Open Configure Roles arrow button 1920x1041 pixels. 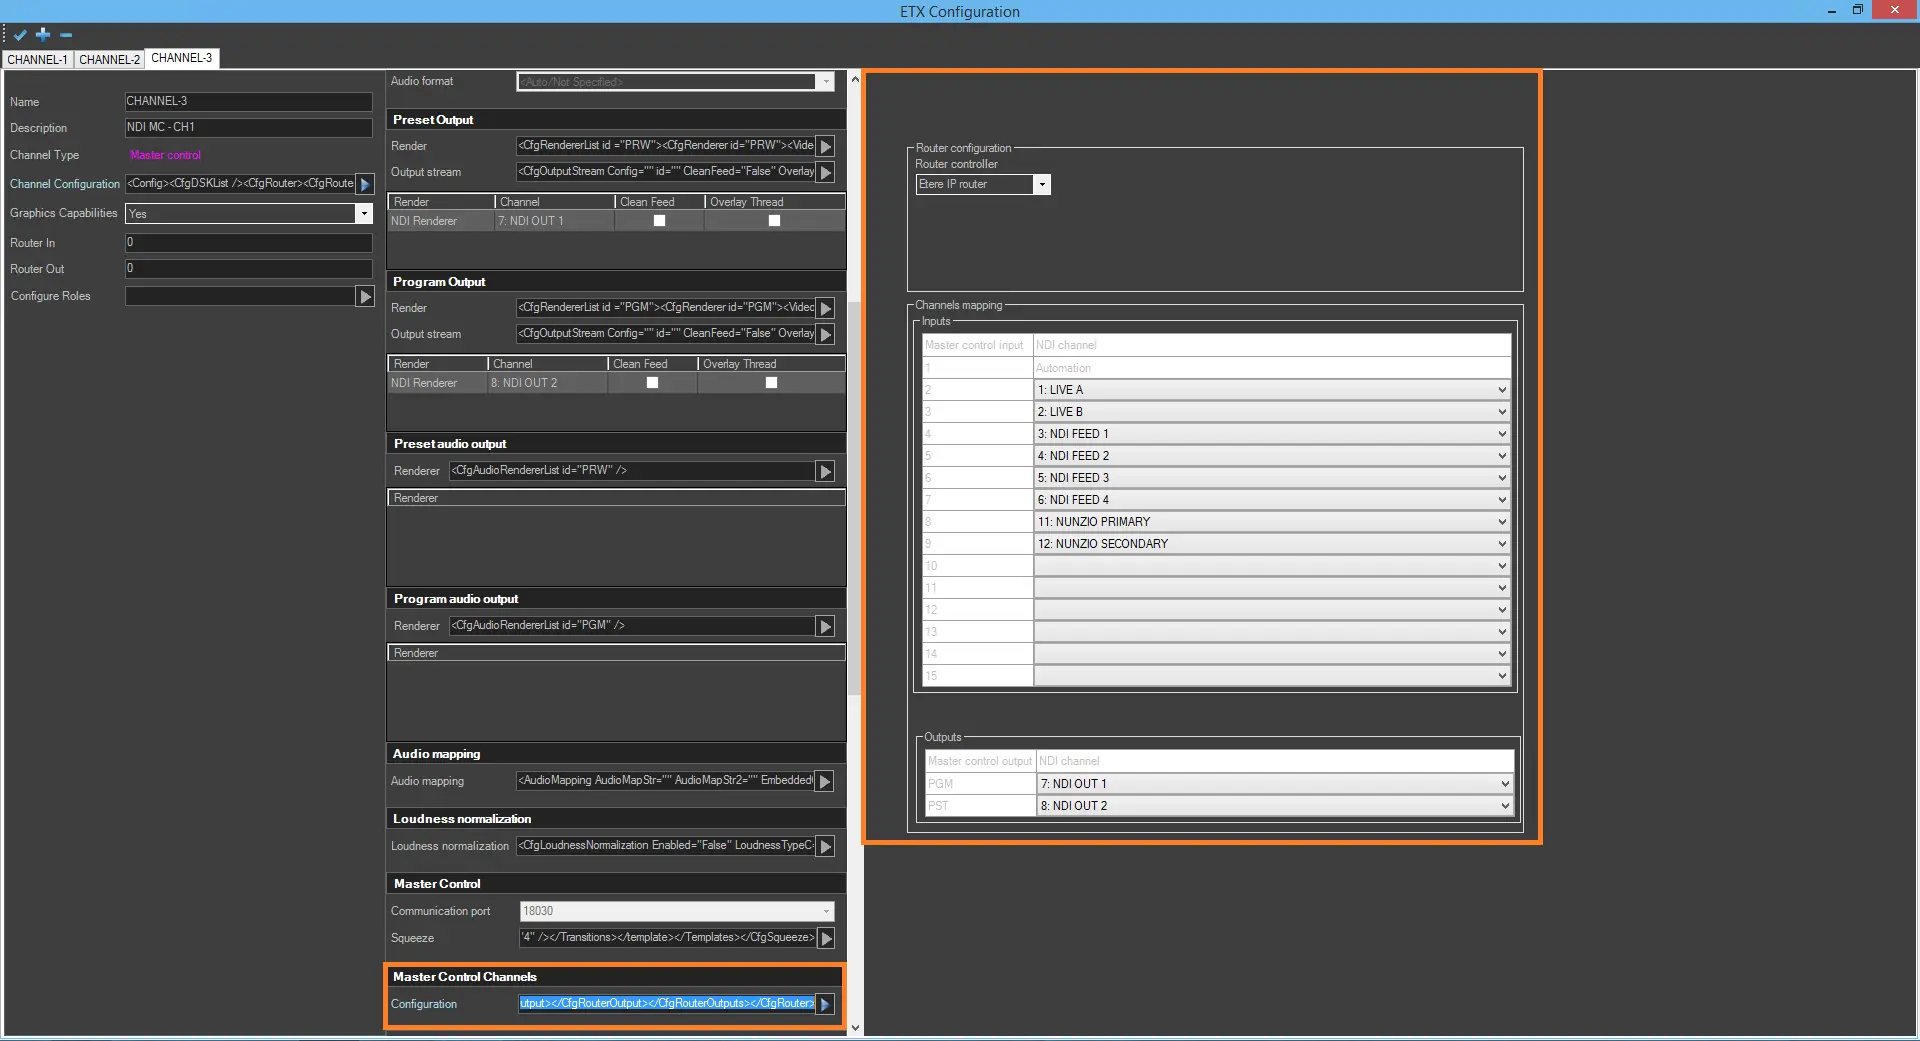365,297
